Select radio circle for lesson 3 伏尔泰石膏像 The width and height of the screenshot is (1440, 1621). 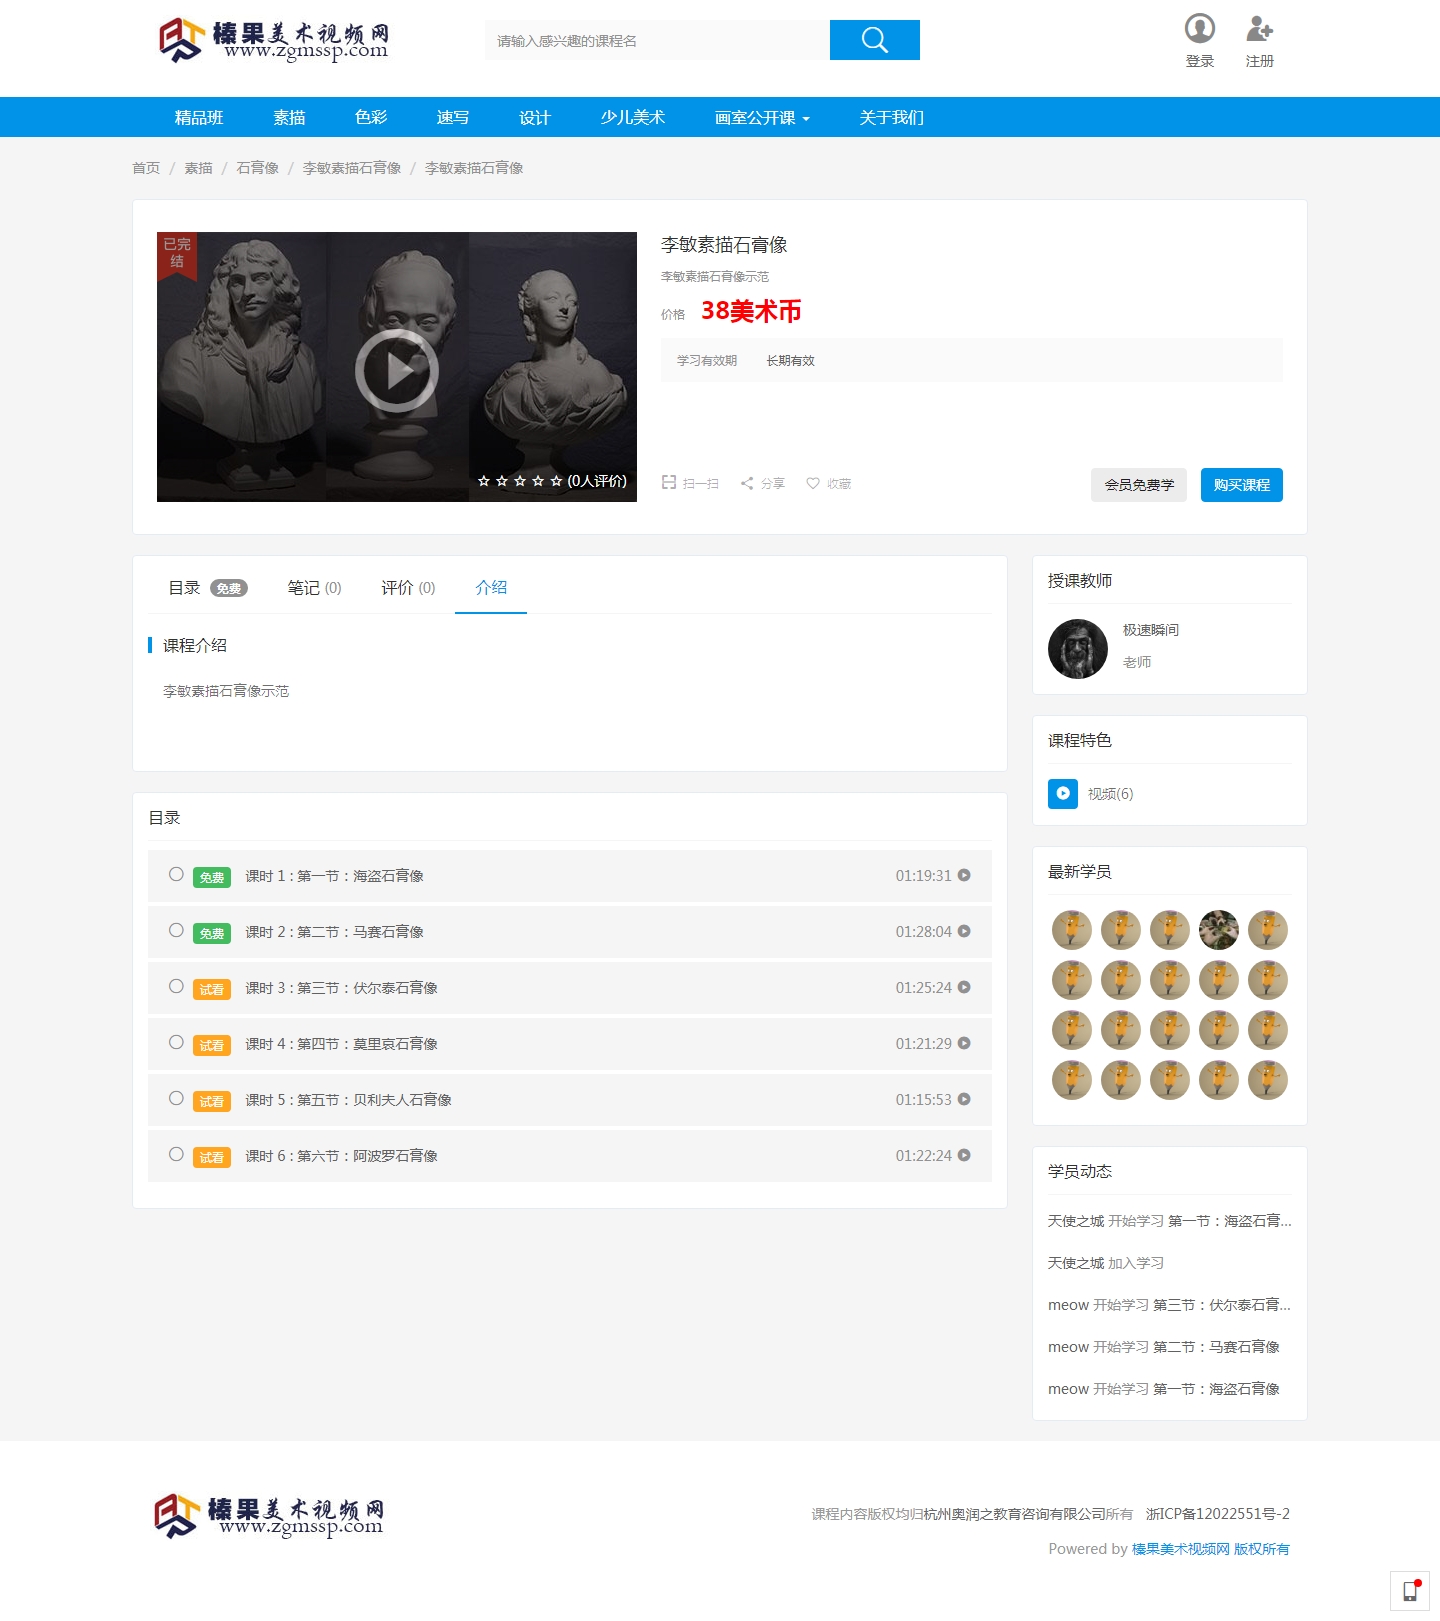click(176, 986)
